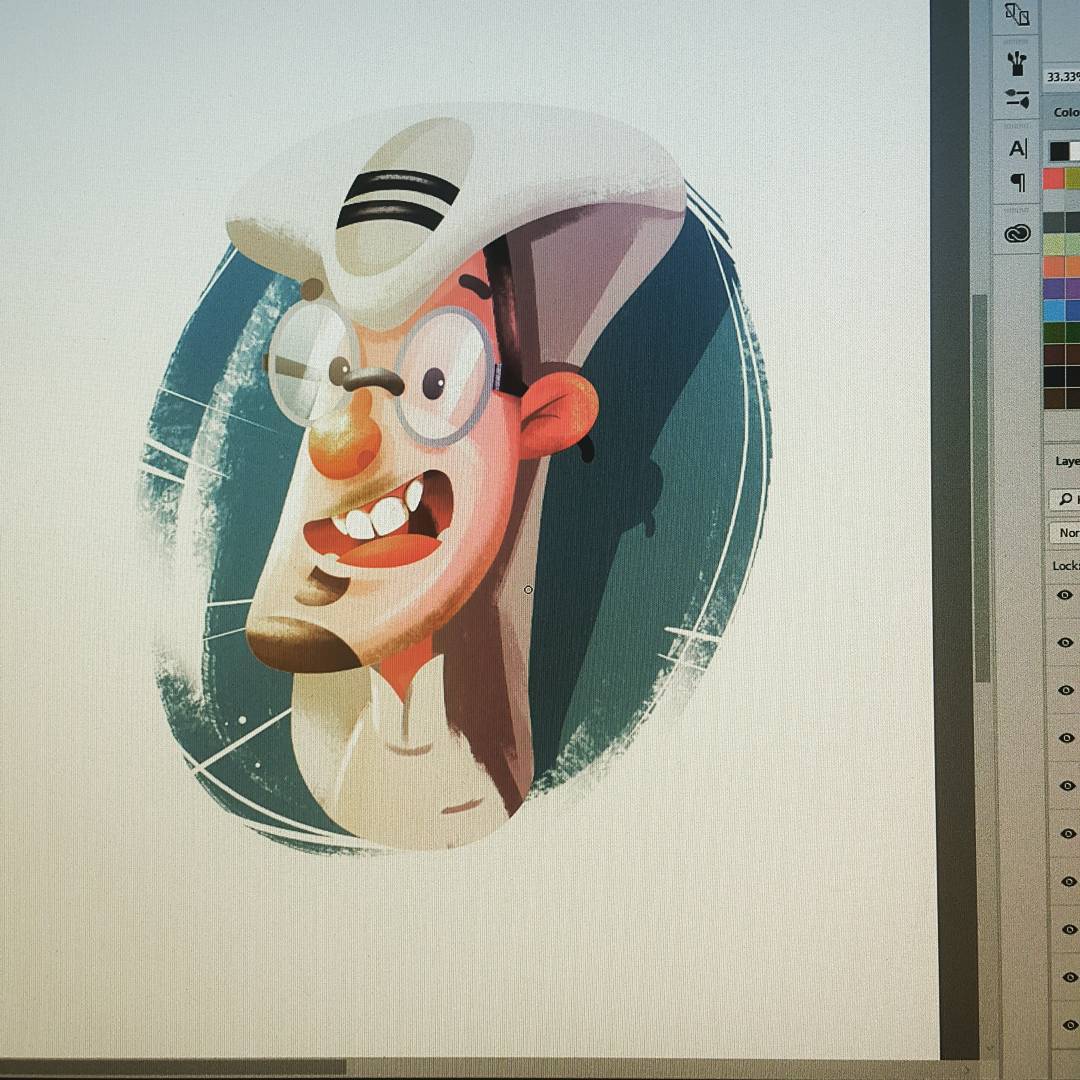Choose the light green swatch
This screenshot has height=1080, width=1080.
click(1055, 245)
